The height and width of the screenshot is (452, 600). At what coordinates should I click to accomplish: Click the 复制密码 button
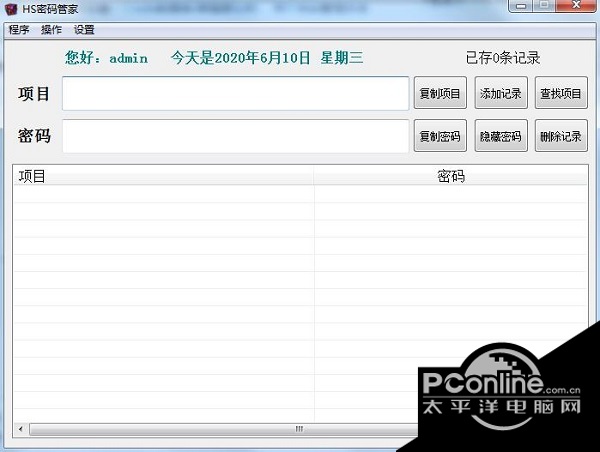(x=440, y=136)
